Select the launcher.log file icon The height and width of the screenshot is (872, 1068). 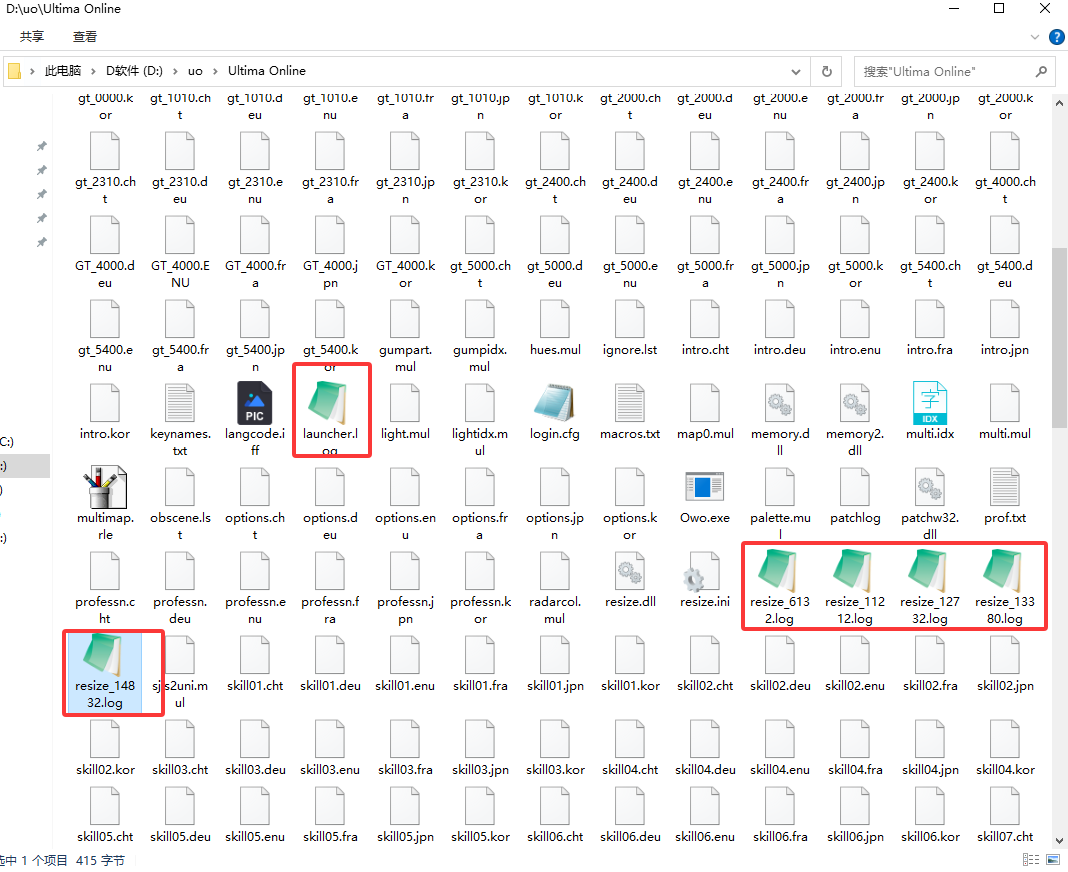[330, 402]
